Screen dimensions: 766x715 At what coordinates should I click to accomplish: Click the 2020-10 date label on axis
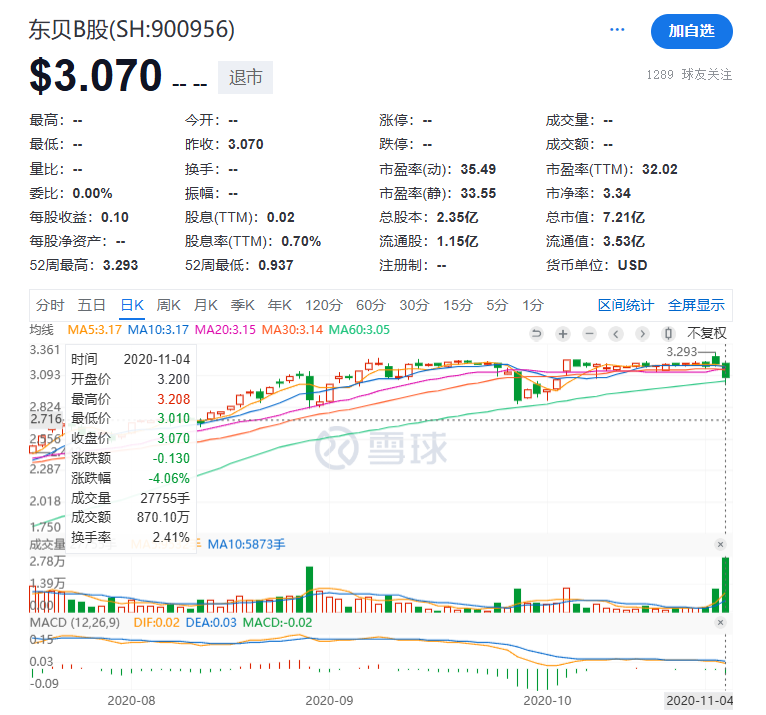coord(547,701)
